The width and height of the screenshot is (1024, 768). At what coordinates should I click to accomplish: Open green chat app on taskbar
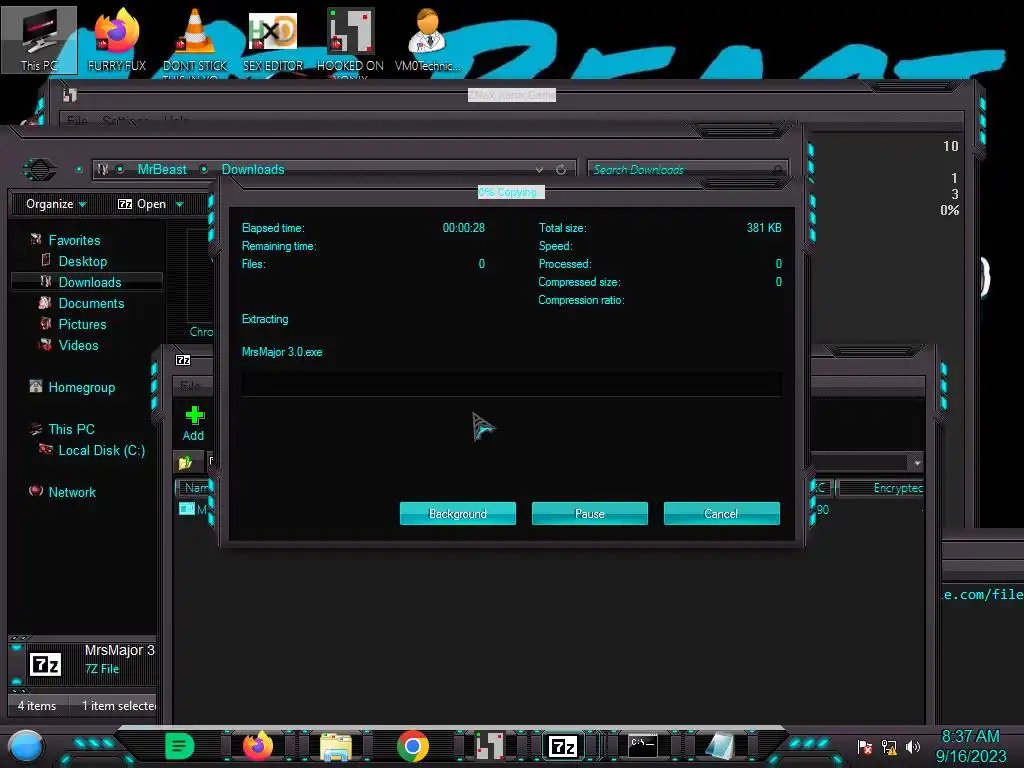pos(180,746)
